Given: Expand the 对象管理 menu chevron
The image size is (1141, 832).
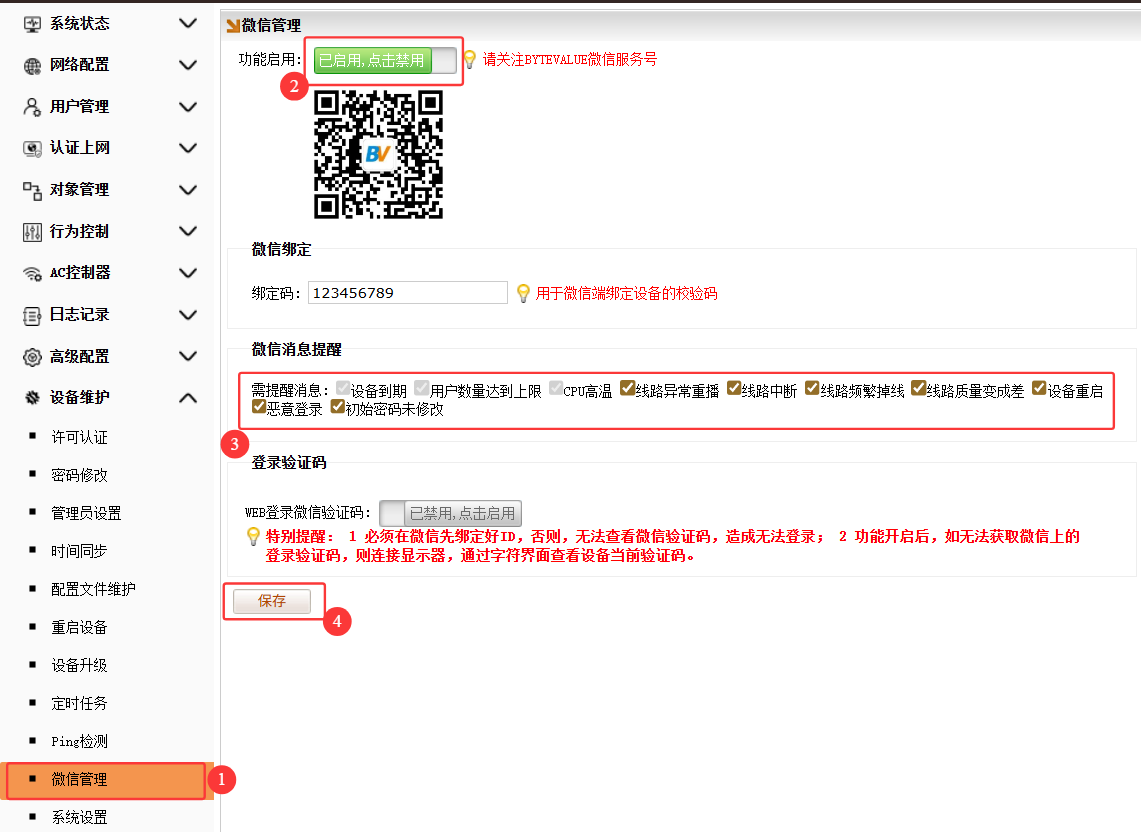Looking at the screenshot, I should tap(187, 190).
